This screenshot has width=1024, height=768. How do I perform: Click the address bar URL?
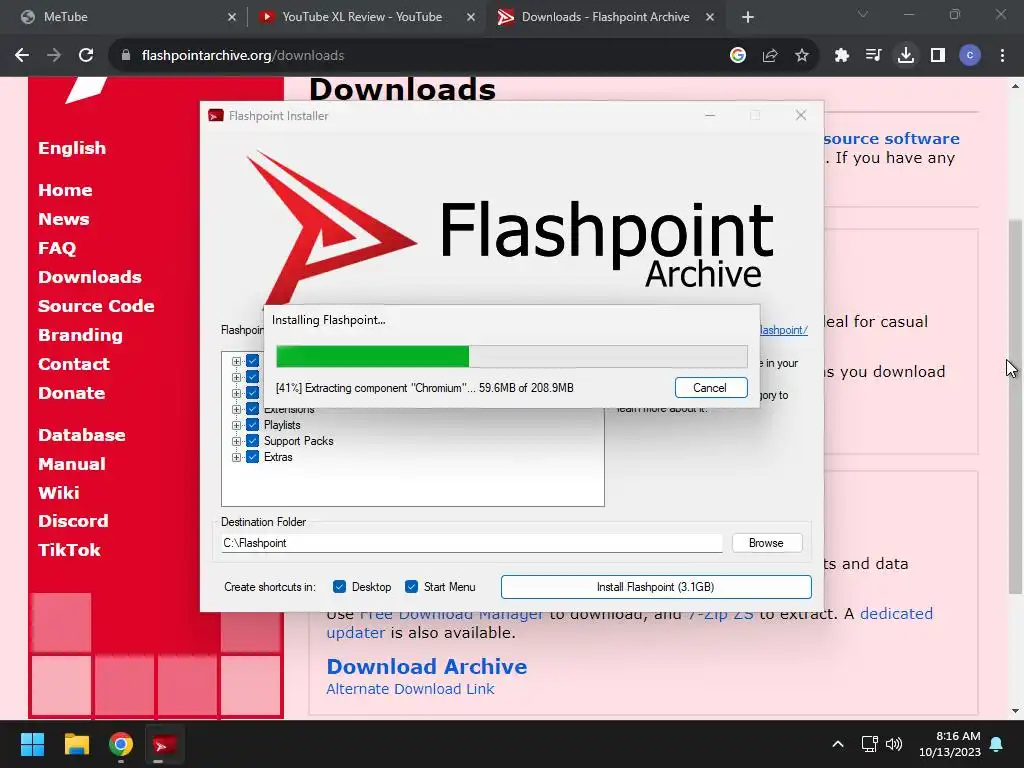[243, 56]
